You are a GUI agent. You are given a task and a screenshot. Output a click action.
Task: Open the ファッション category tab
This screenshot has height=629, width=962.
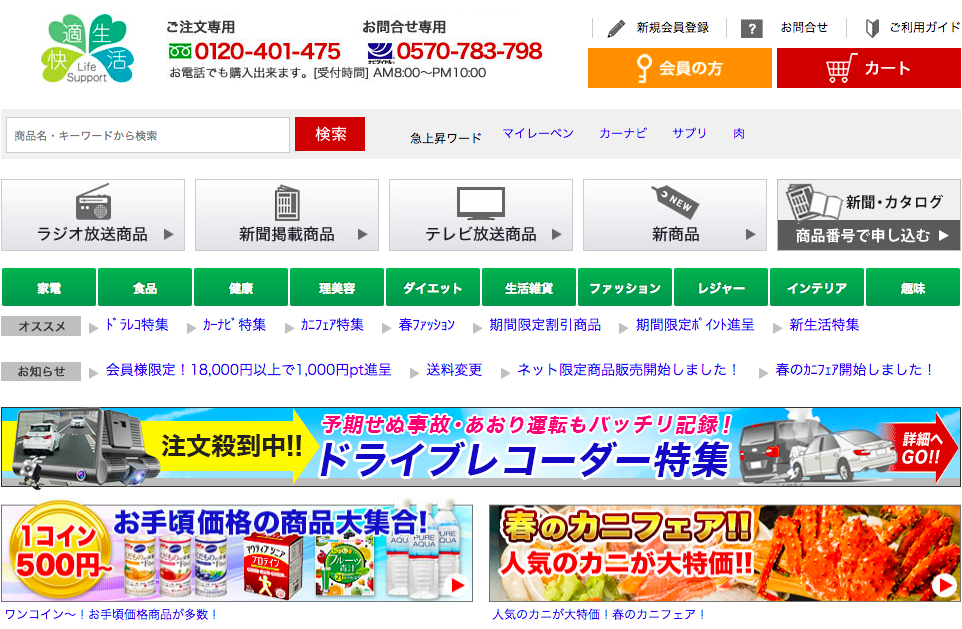[625, 287]
